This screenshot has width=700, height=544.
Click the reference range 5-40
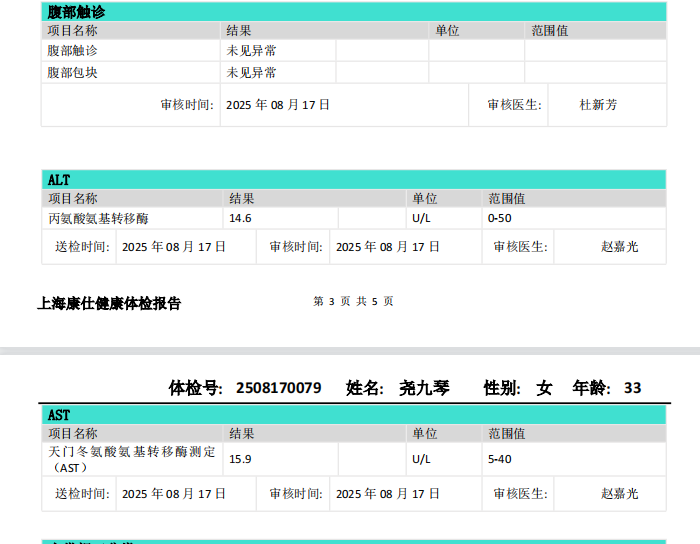(500, 460)
